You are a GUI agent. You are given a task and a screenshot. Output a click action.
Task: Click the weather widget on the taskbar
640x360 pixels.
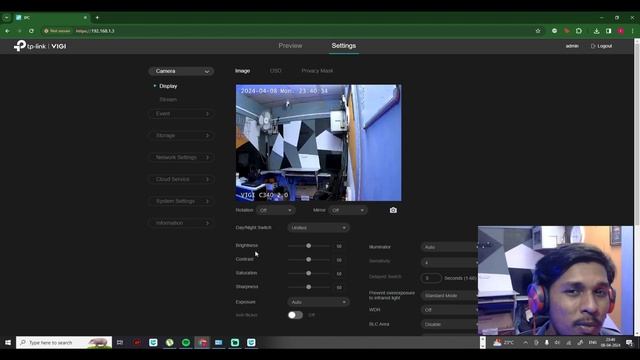[x=504, y=342]
